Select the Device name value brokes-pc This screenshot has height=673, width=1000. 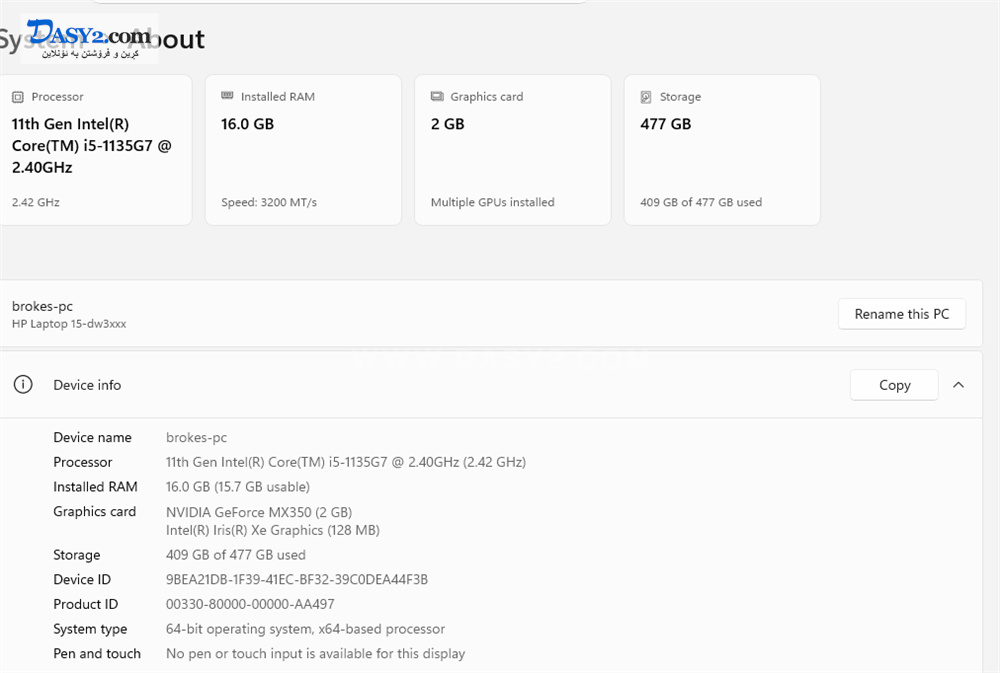click(x=196, y=438)
